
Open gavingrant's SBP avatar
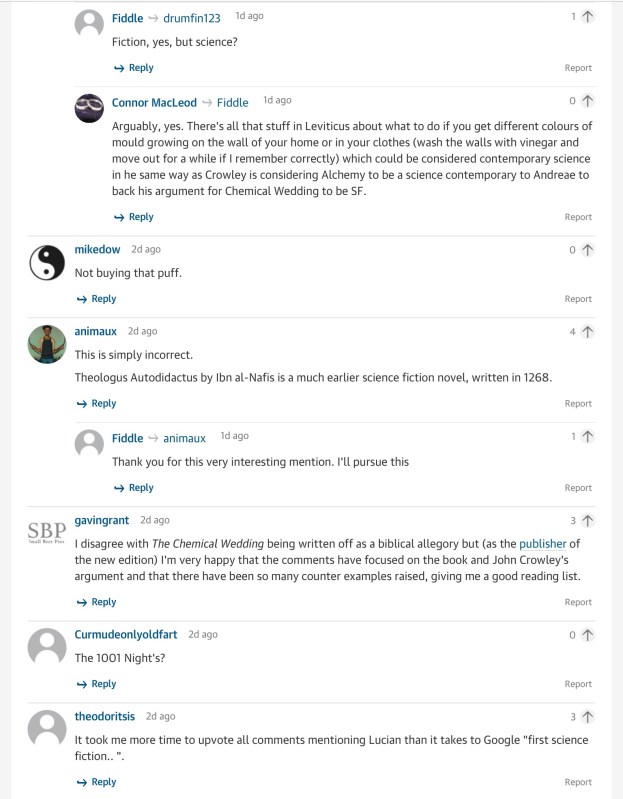pyautogui.click(x=46, y=534)
